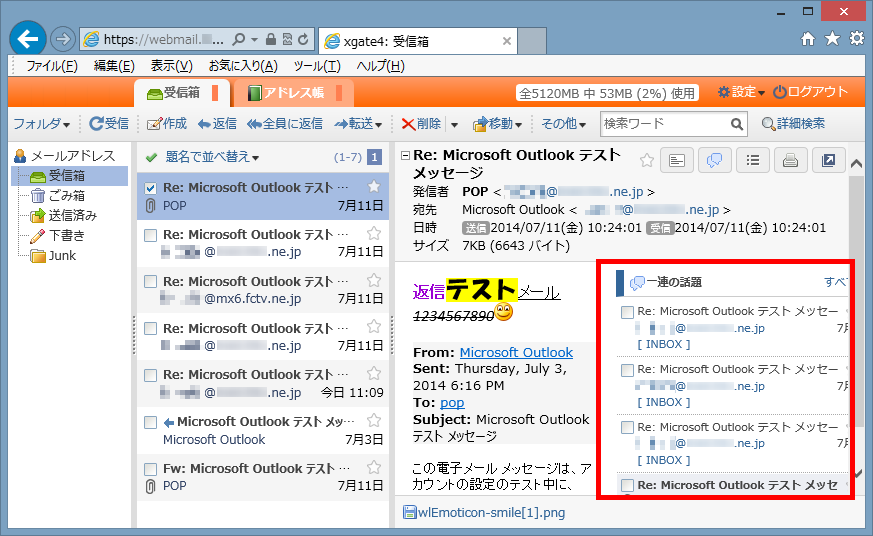This screenshot has width=873, height=536.
Task: Check the box for Fw: Microsoft Outlook mail
Action: [150, 469]
